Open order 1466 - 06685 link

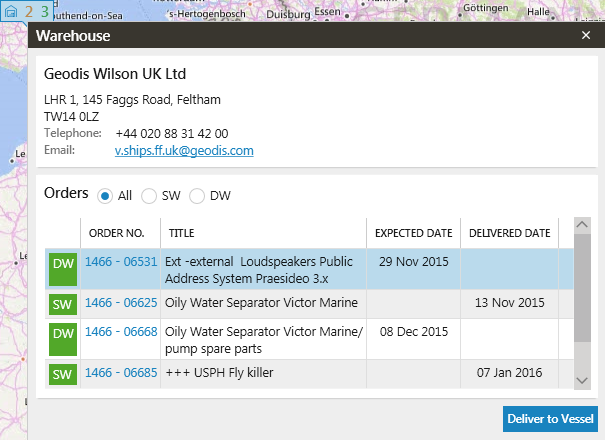pos(121,373)
